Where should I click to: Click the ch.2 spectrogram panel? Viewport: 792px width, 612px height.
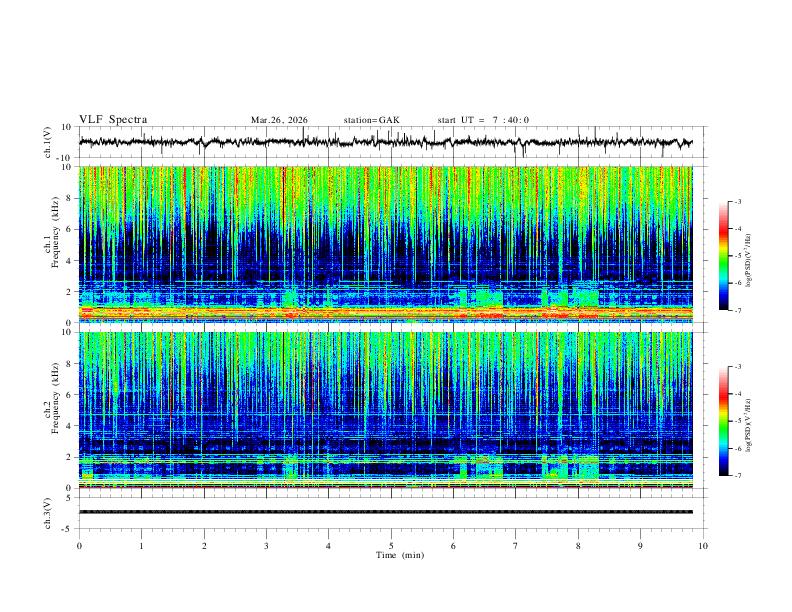click(386, 410)
